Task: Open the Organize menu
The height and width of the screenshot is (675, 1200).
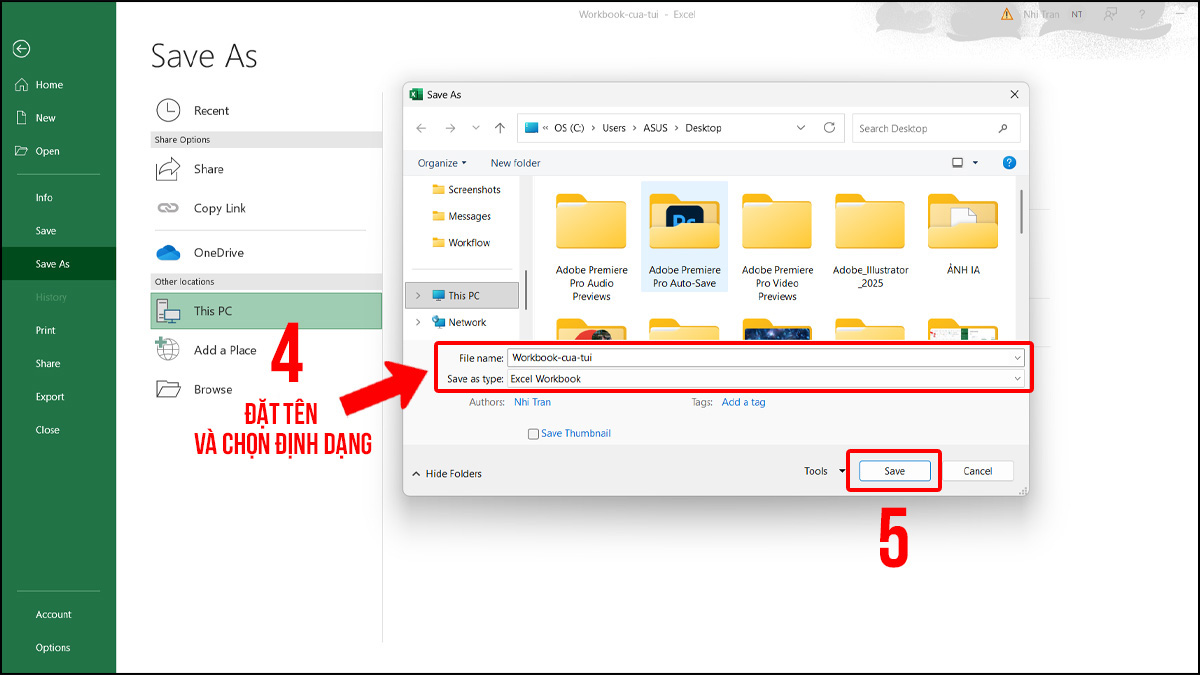Action: coord(442,163)
